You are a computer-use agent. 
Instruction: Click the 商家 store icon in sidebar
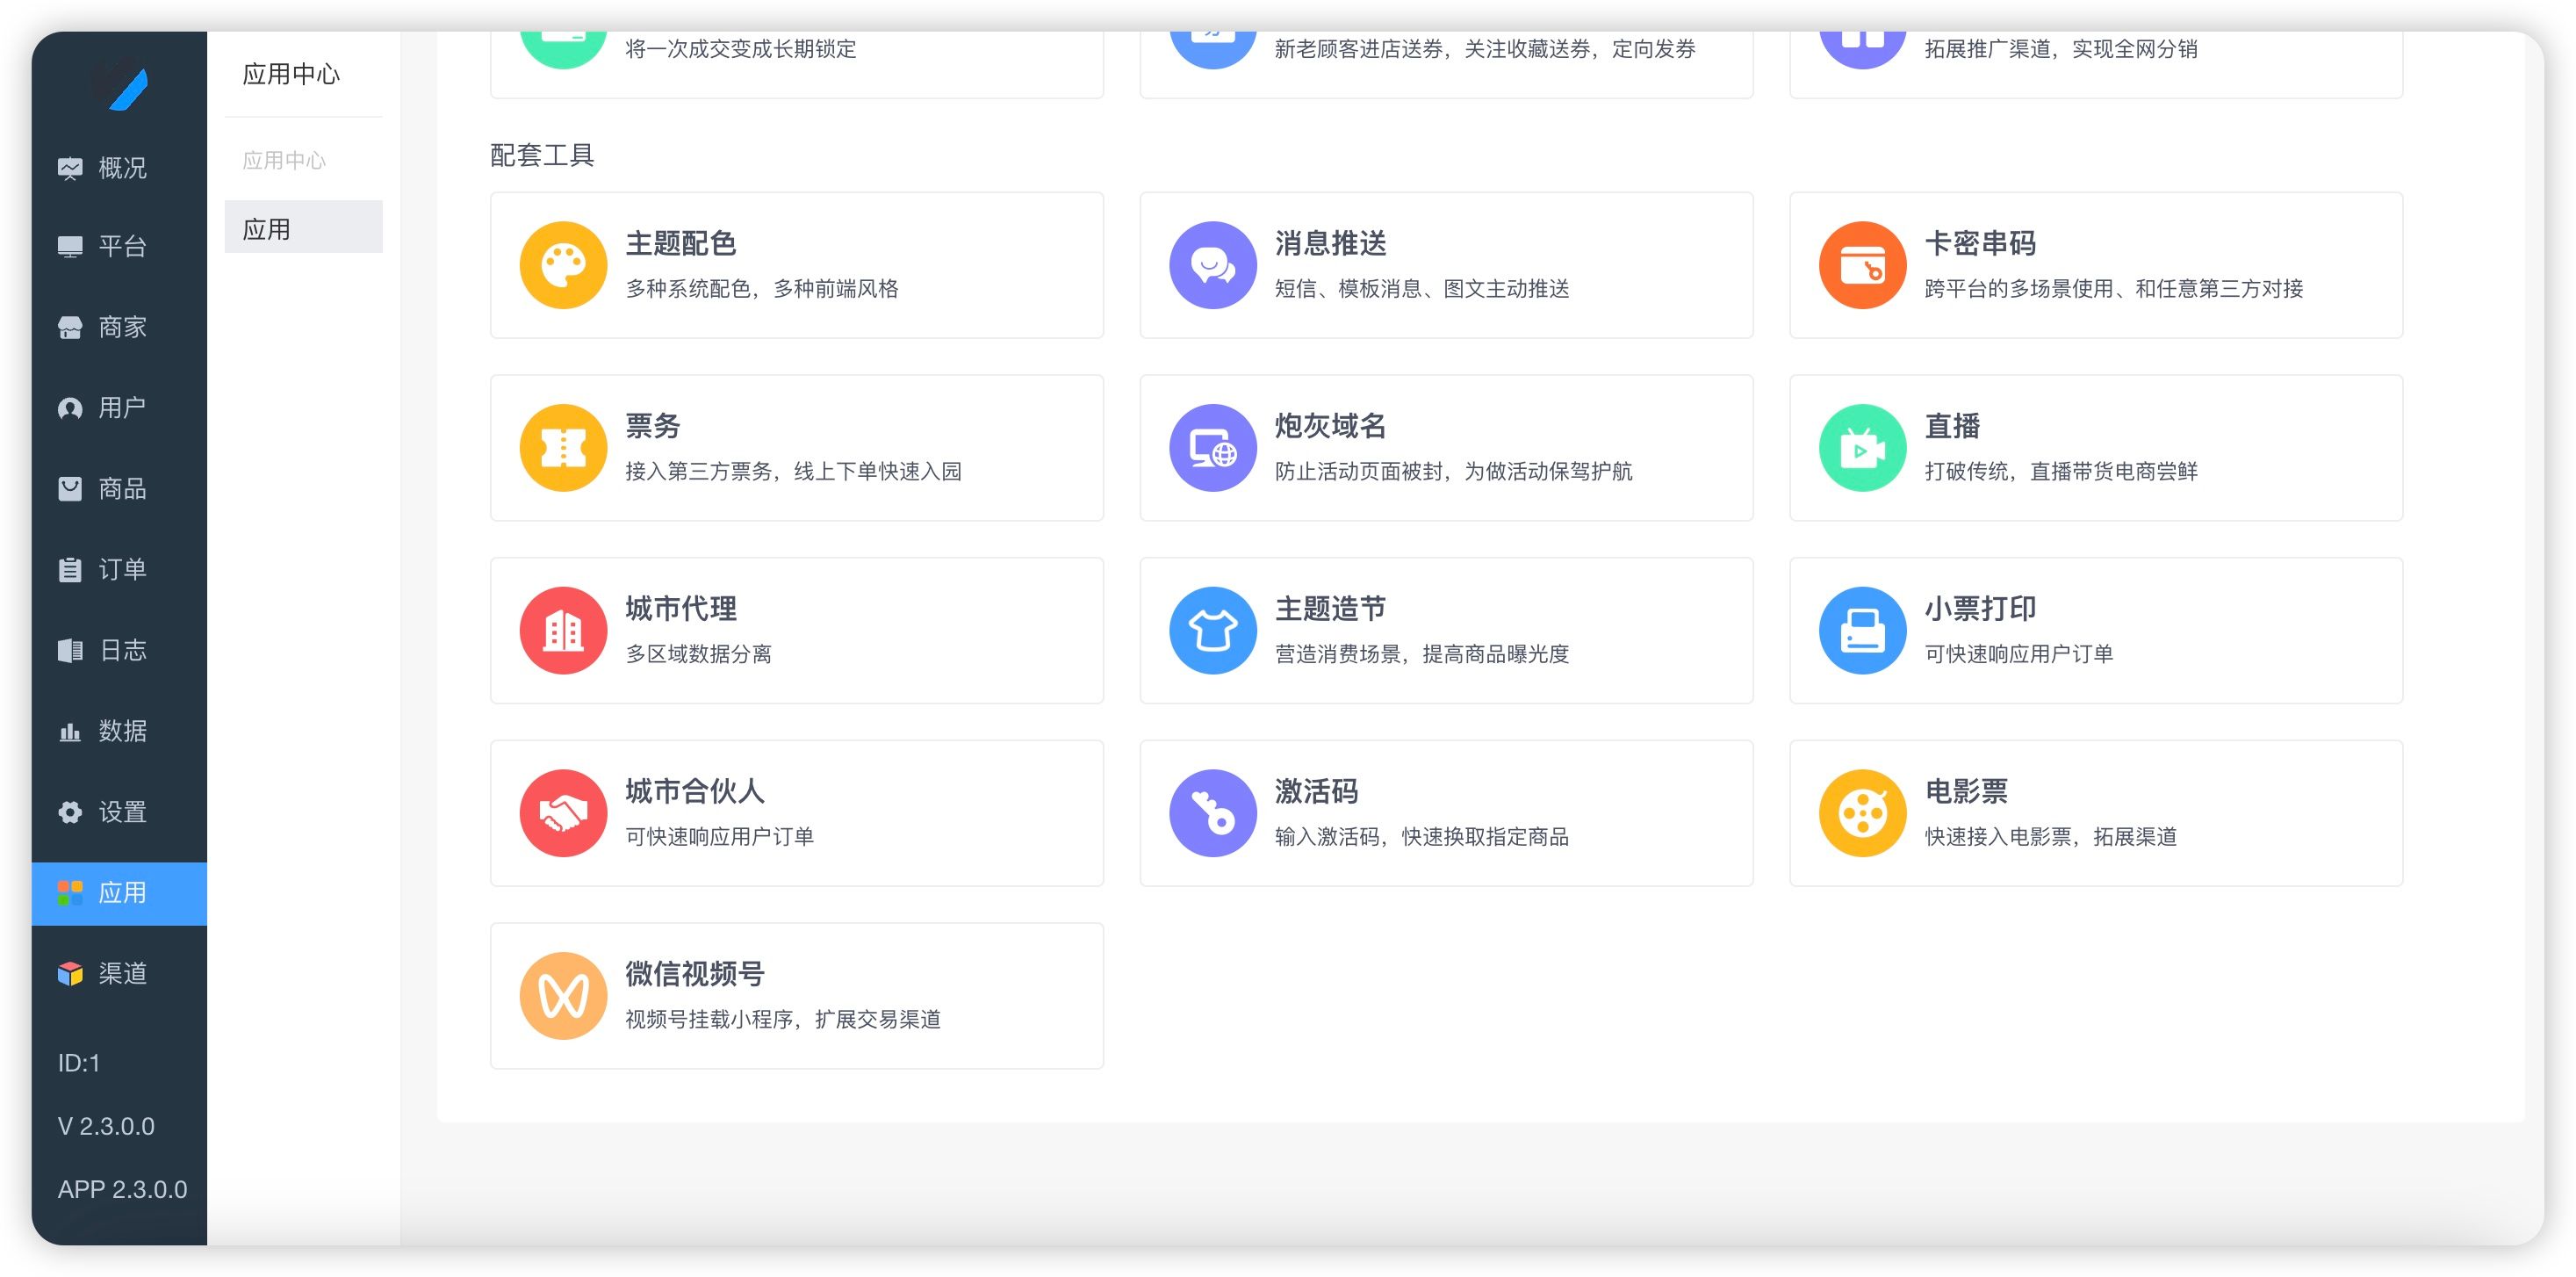pos(70,327)
